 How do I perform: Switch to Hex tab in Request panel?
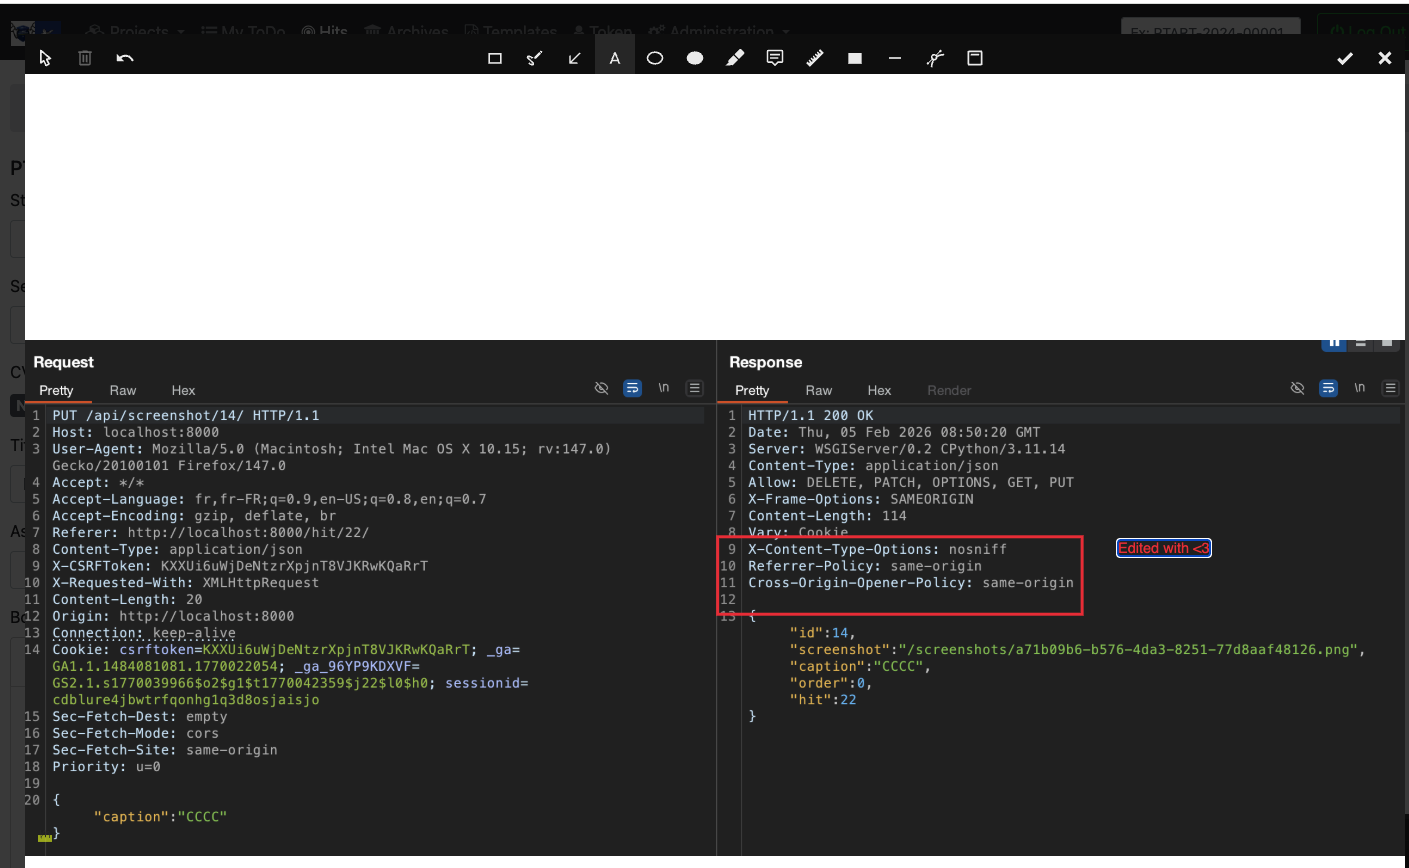point(183,390)
